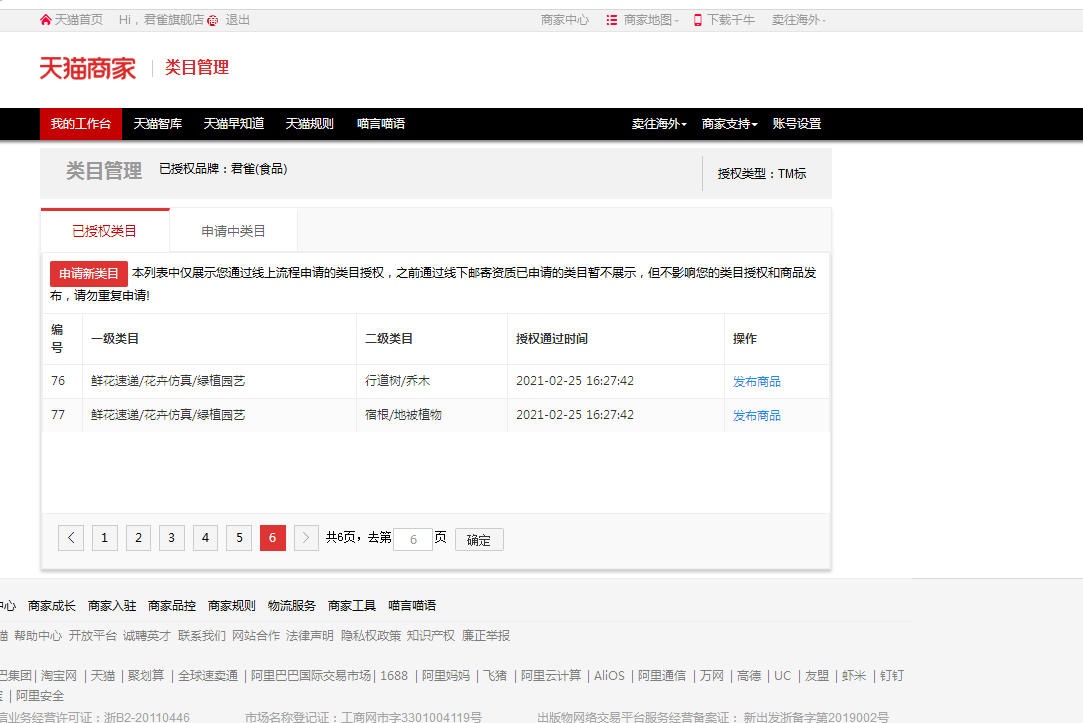The height and width of the screenshot is (723, 1083).
Task: Click the red house icon beside 天猫首页
Action: [46, 20]
